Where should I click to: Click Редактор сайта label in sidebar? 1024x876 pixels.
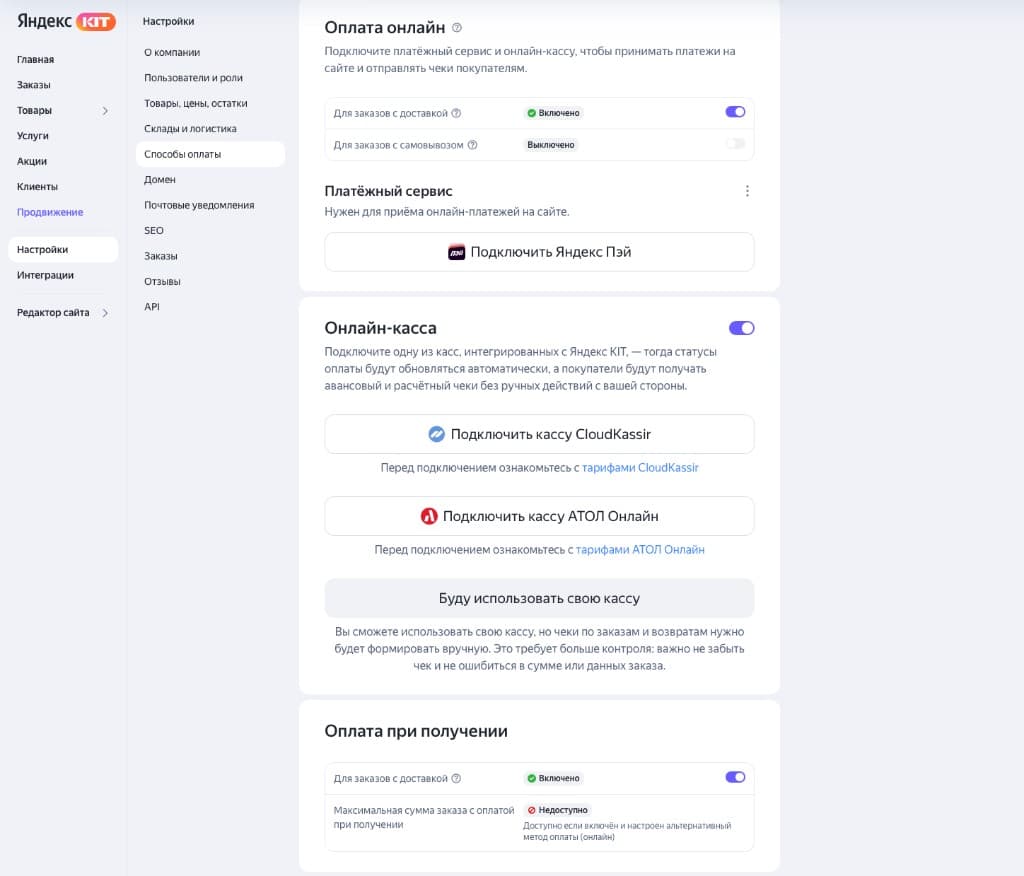tap(53, 313)
